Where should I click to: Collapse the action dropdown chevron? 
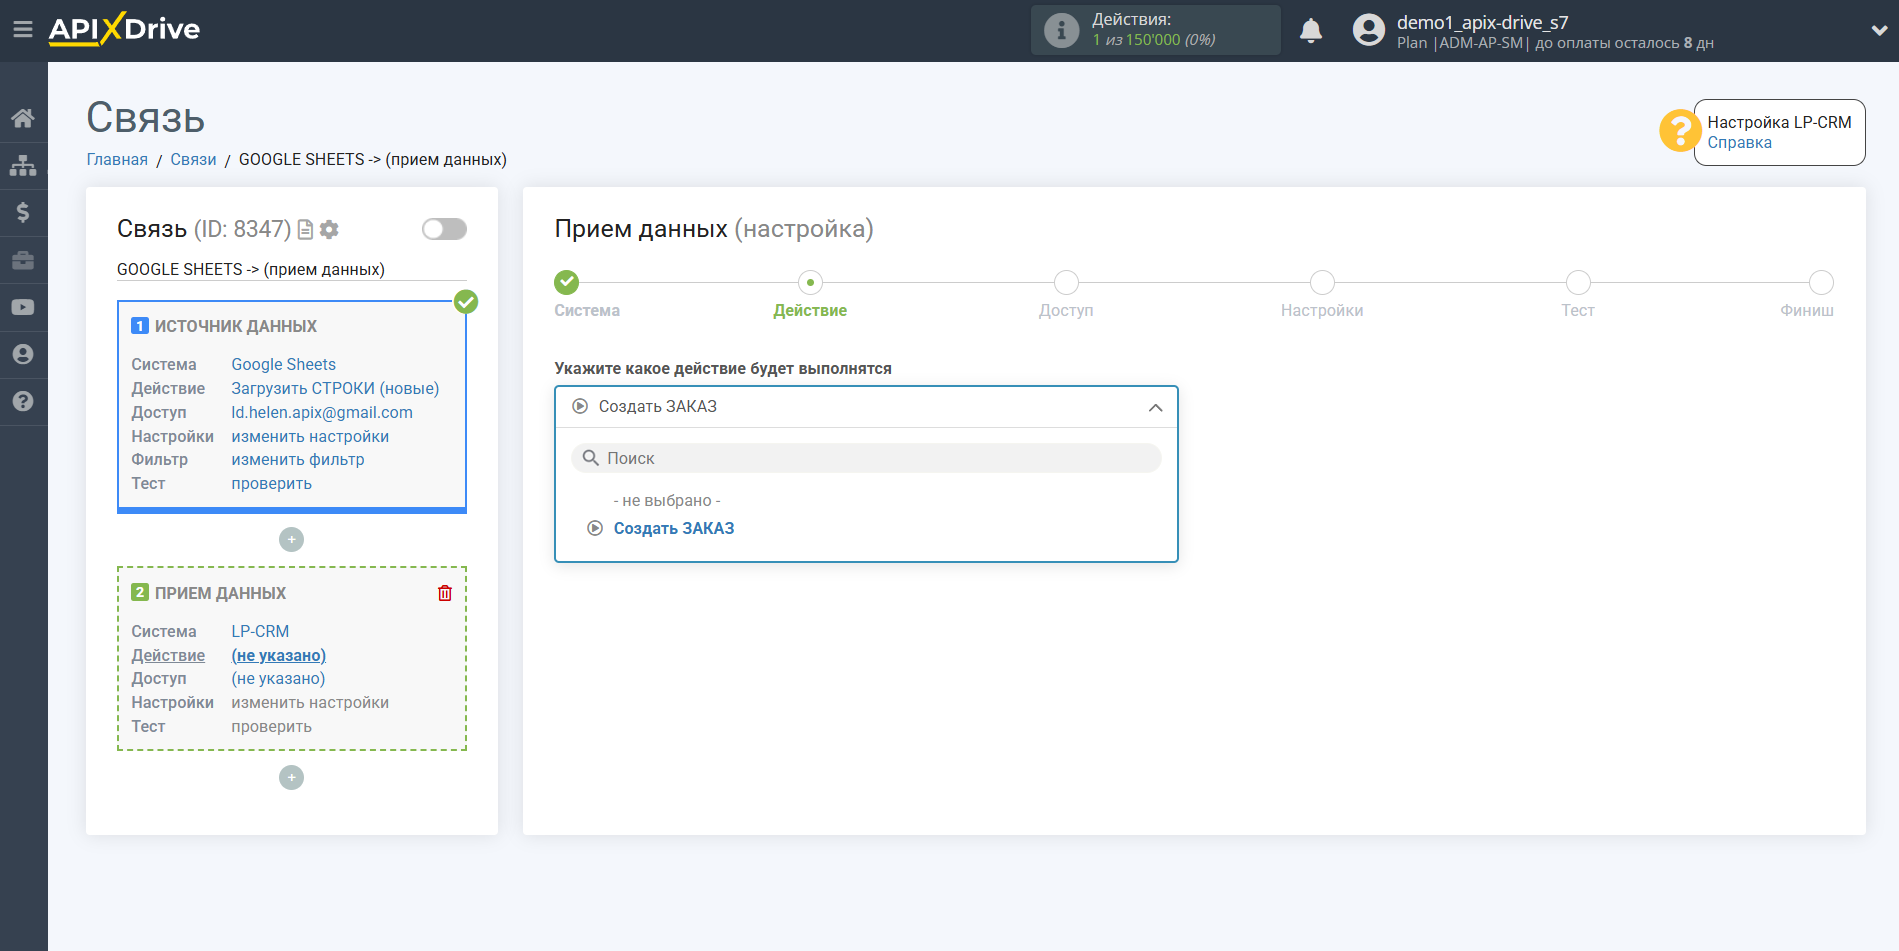(x=1155, y=407)
